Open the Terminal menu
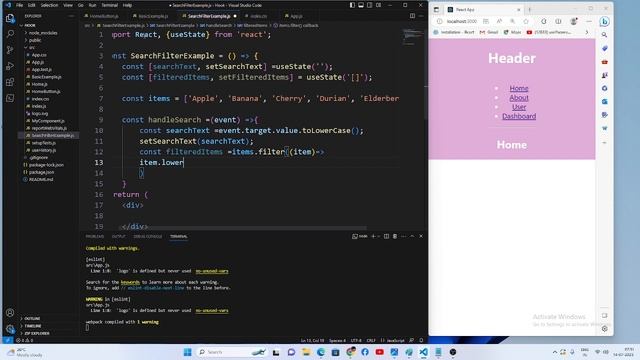The height and width of the screenshot is (360, 640). coord(109,5)
